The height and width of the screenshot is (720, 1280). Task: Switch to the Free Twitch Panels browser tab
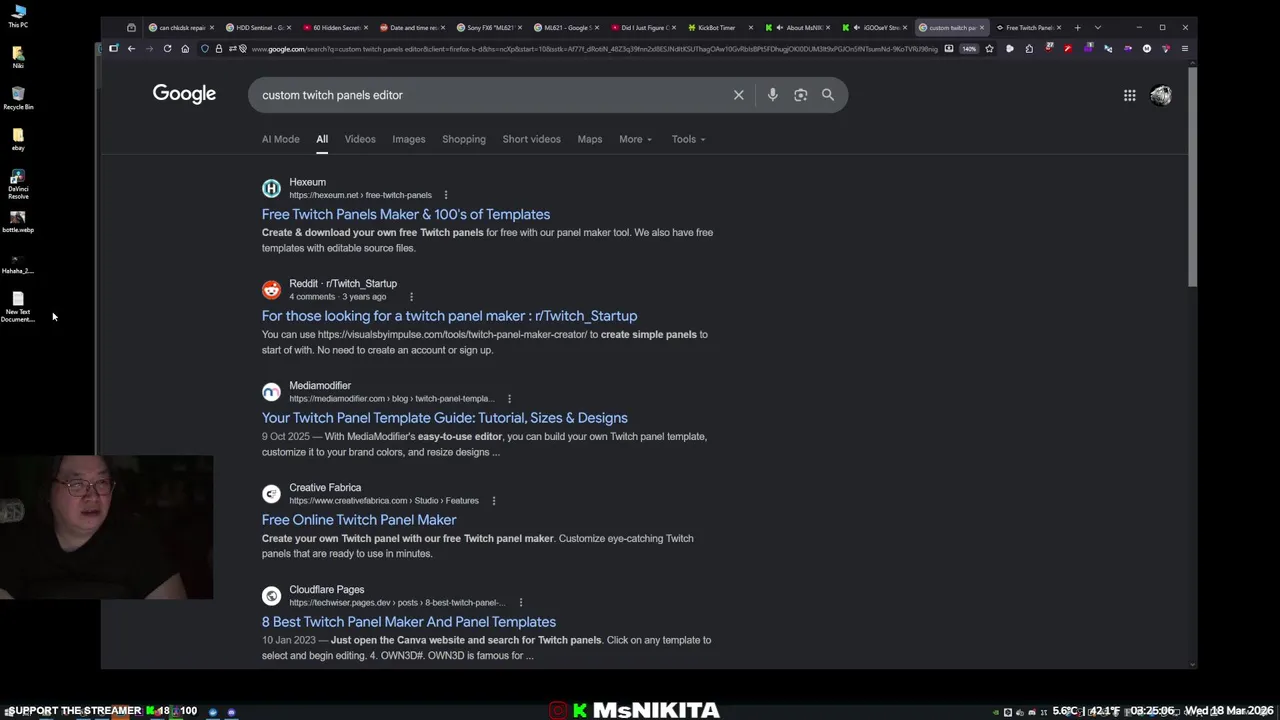click(1028, 27)
